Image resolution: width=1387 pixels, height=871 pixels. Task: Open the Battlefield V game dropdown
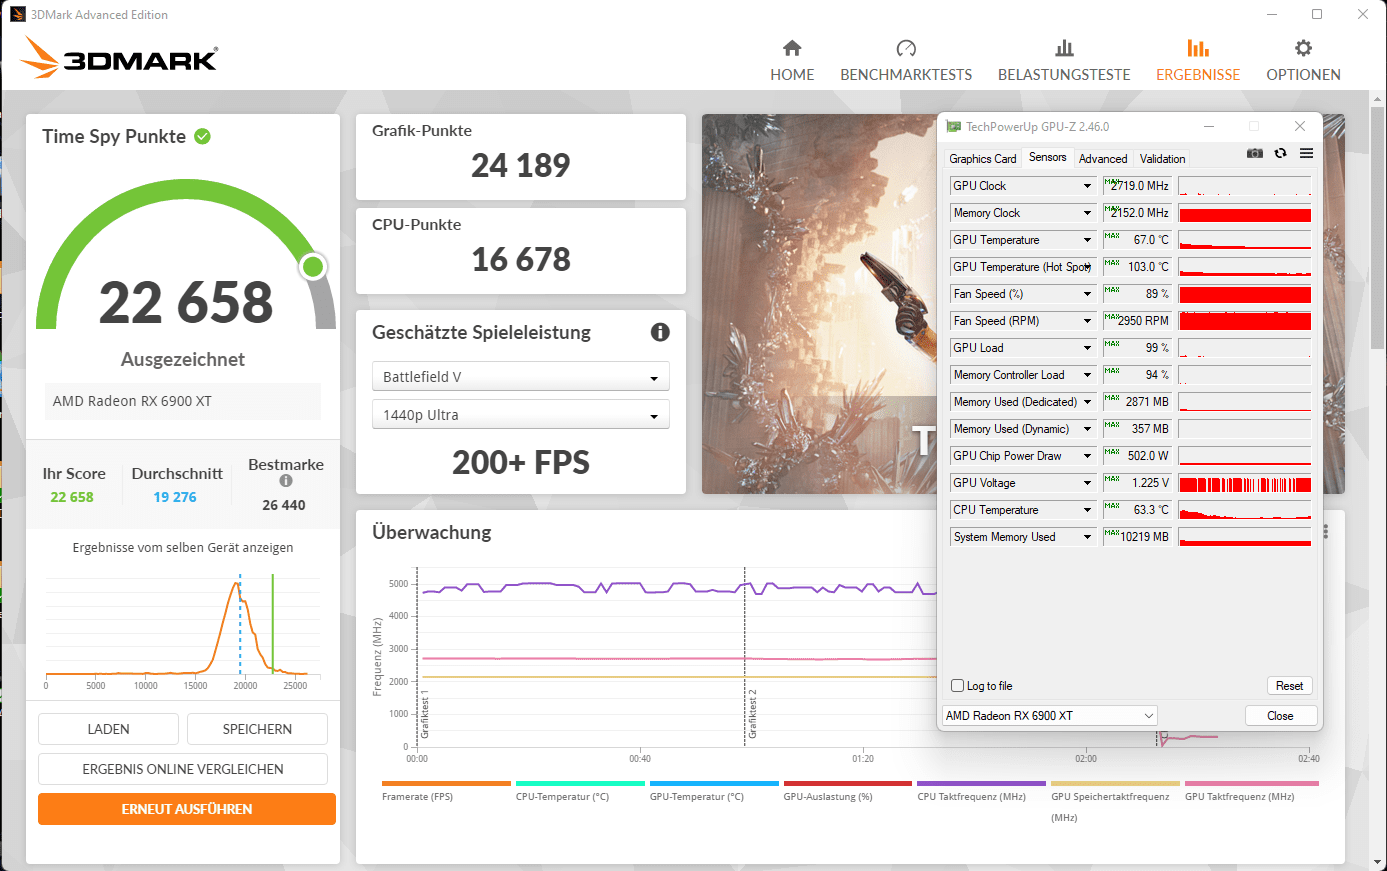pyautogui.click(x=520, y=377)
